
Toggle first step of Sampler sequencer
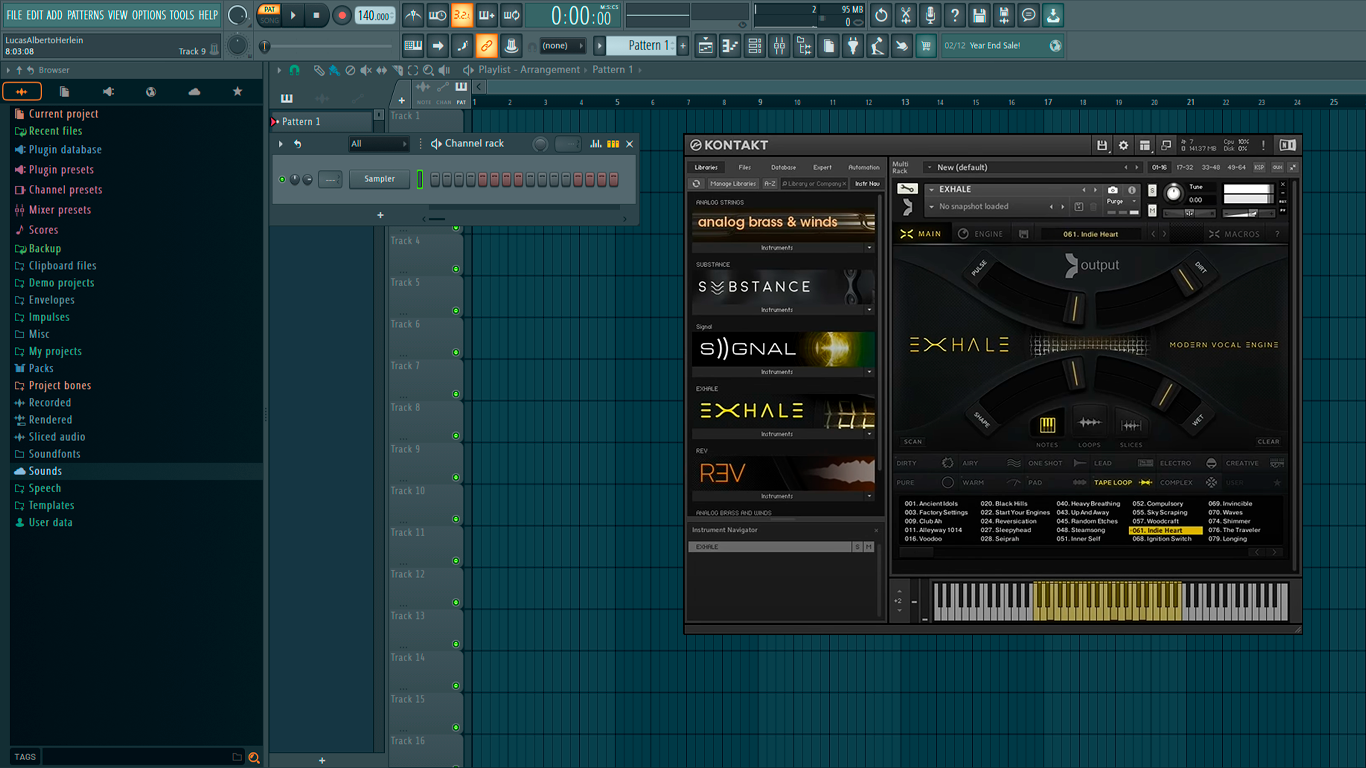pyautogui.click(x=435, y=180)
